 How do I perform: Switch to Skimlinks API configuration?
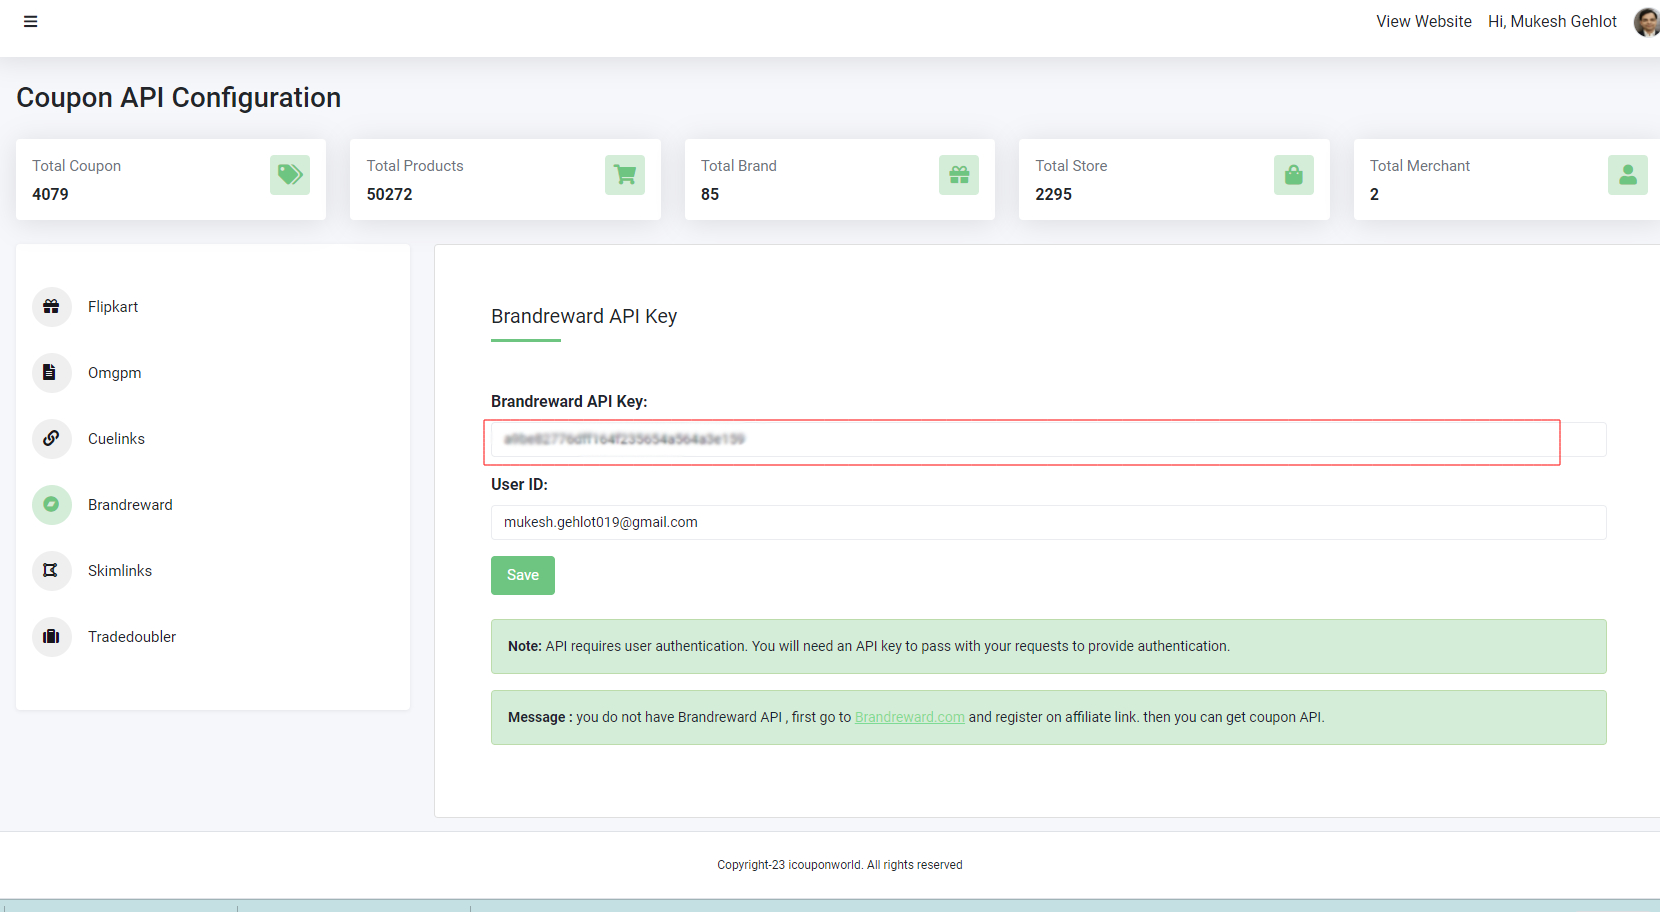tap(120, 571)
